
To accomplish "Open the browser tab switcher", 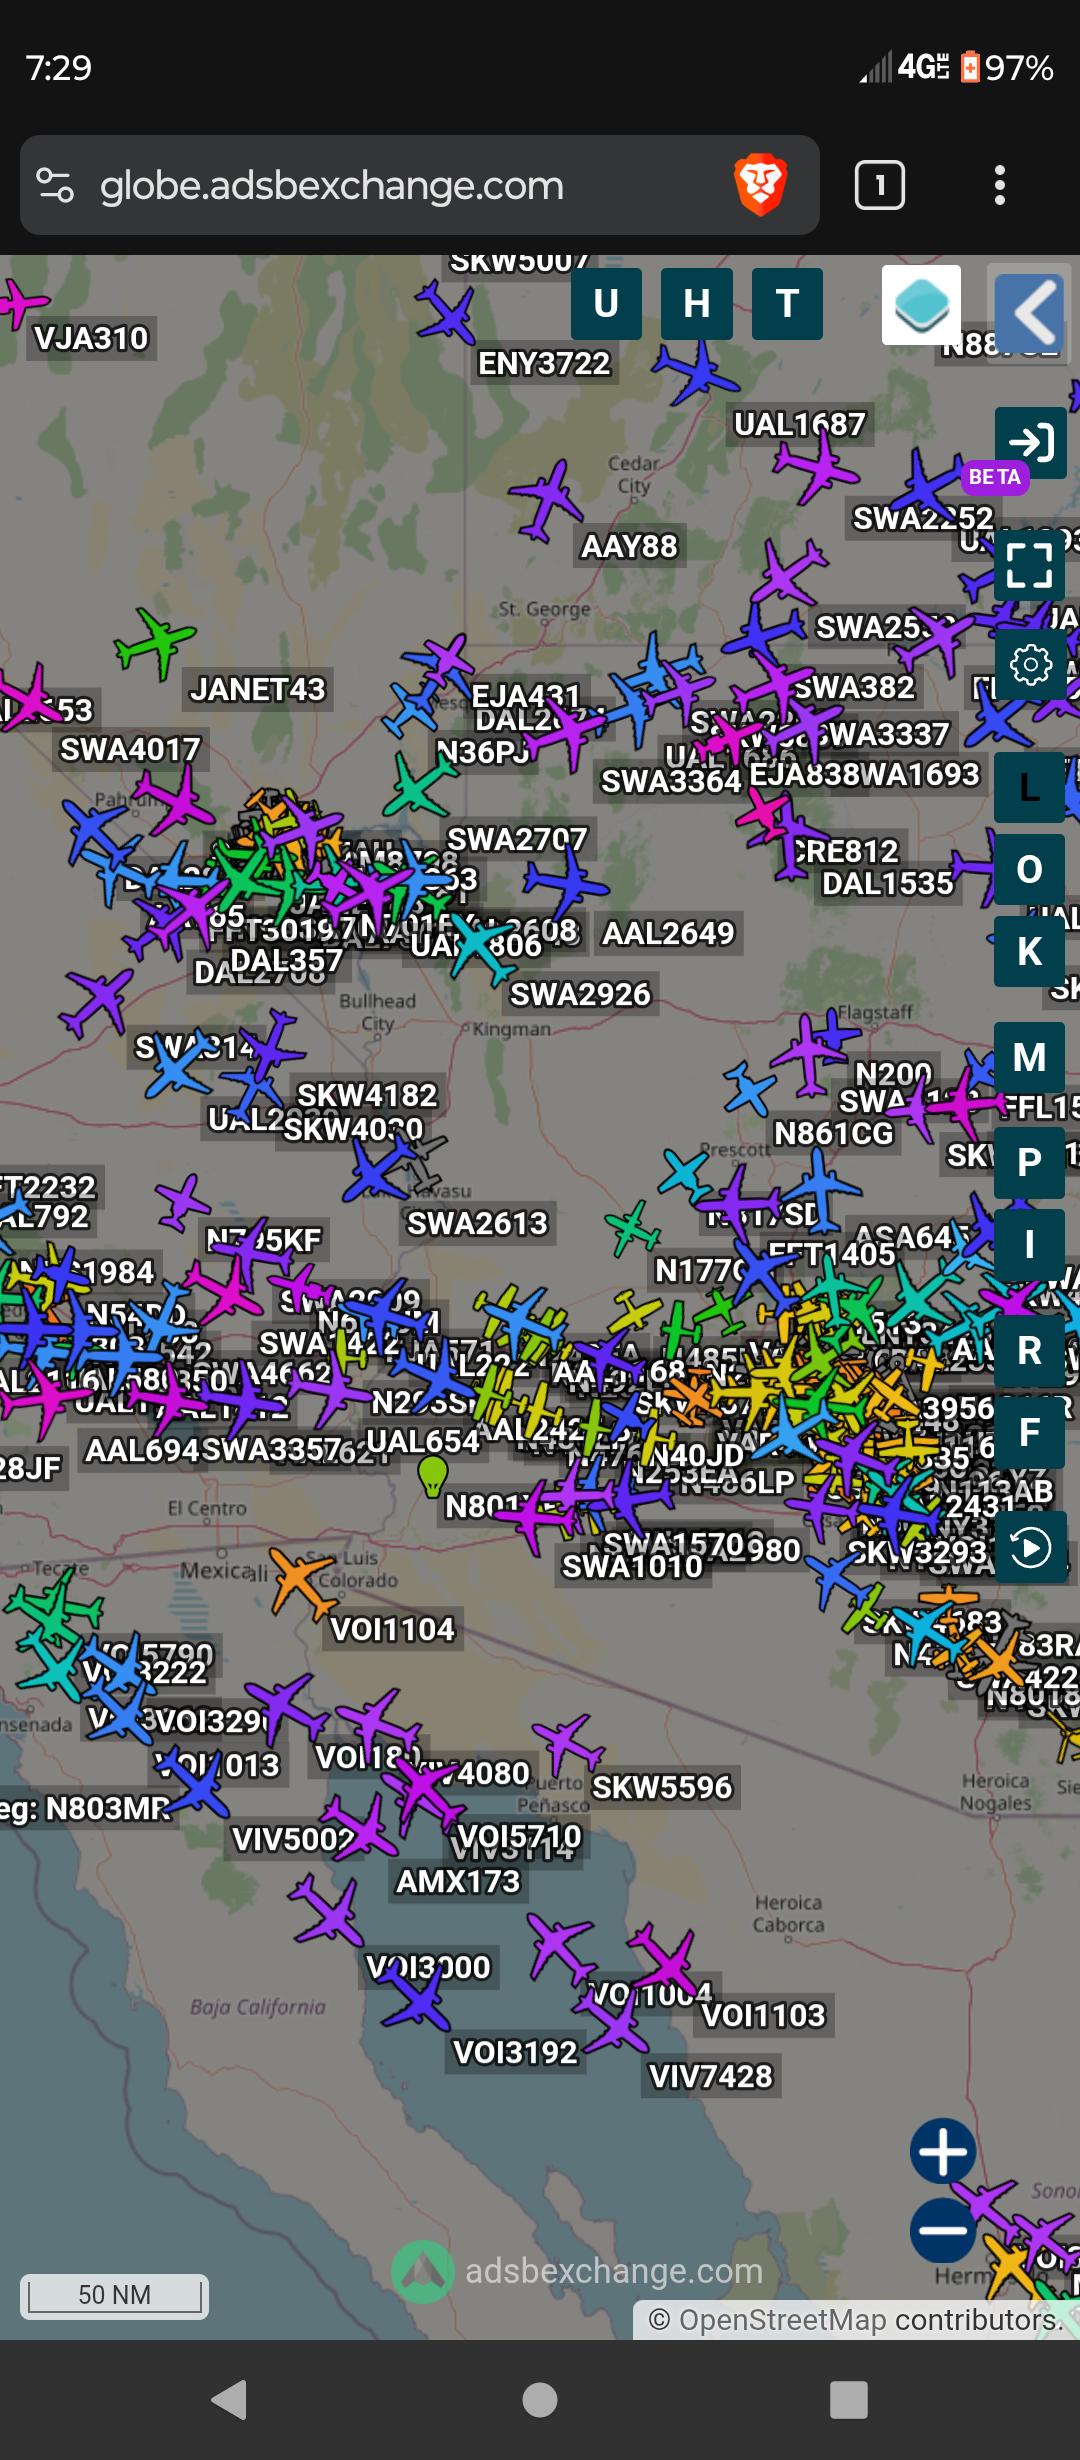I will point(880,185).
